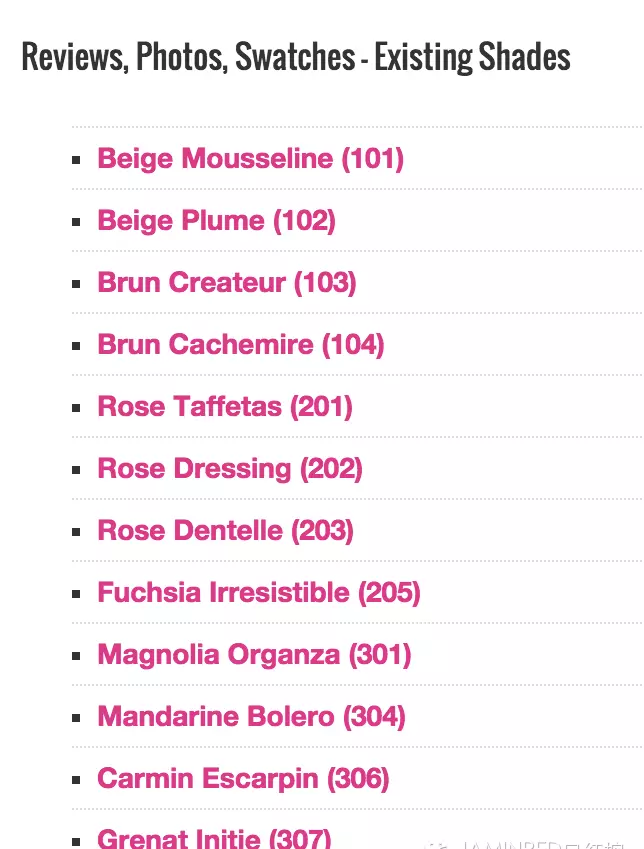Open the Beige Mousseline (101) shade link
The height and width of the screenshot is (849, 644).
click(250, 159)
